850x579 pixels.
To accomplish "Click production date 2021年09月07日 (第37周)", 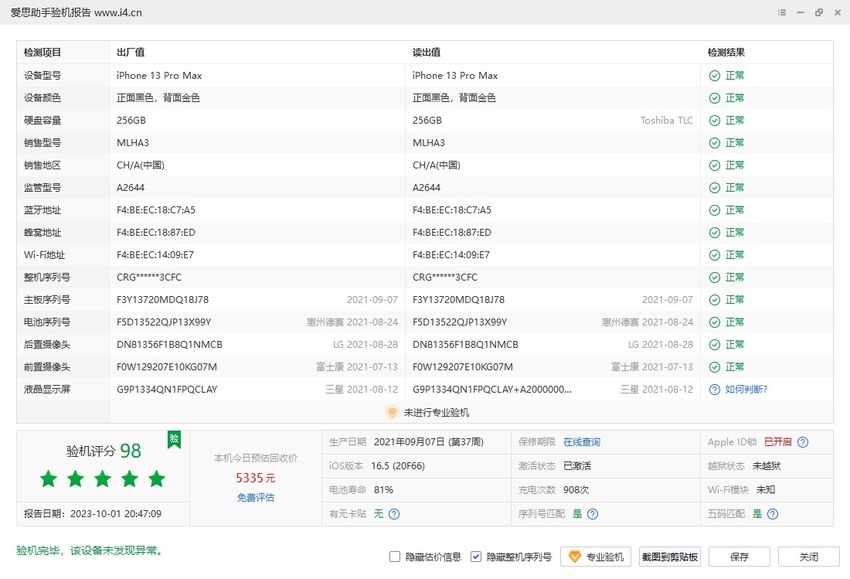I will pyautogui.click(x=429, y=442).
